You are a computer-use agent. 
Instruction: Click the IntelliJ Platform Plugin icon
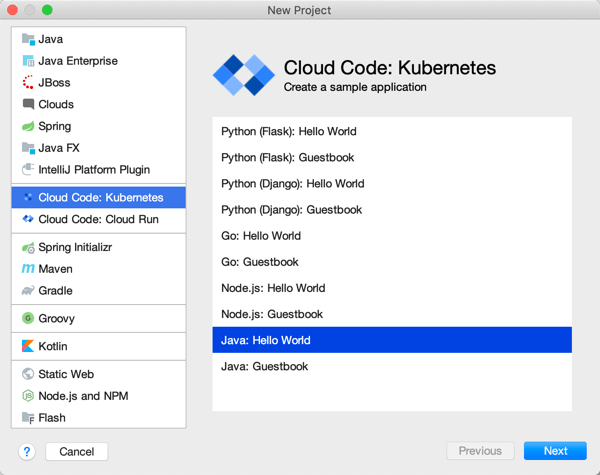28,169
